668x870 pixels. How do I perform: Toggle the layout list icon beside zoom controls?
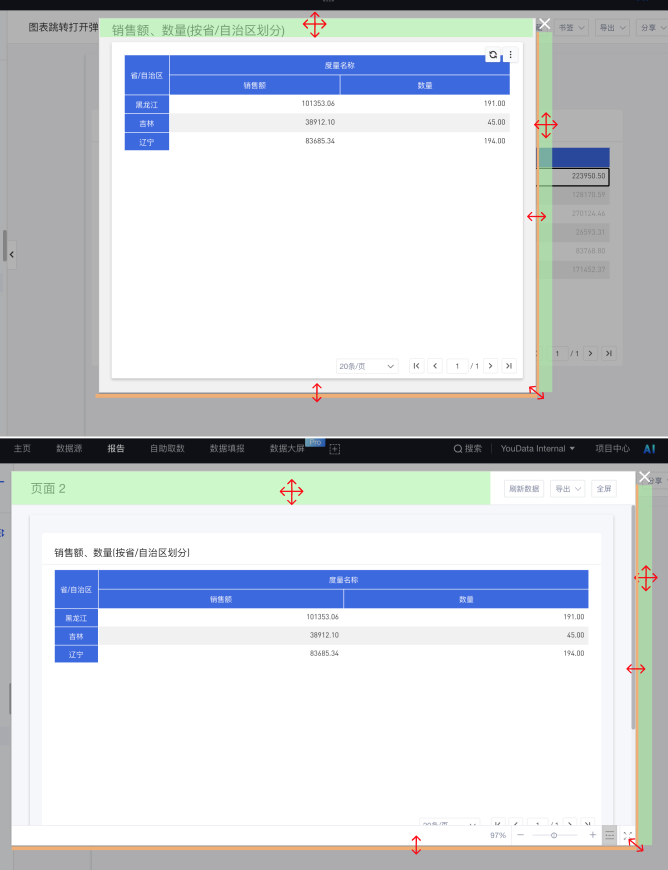609,834
